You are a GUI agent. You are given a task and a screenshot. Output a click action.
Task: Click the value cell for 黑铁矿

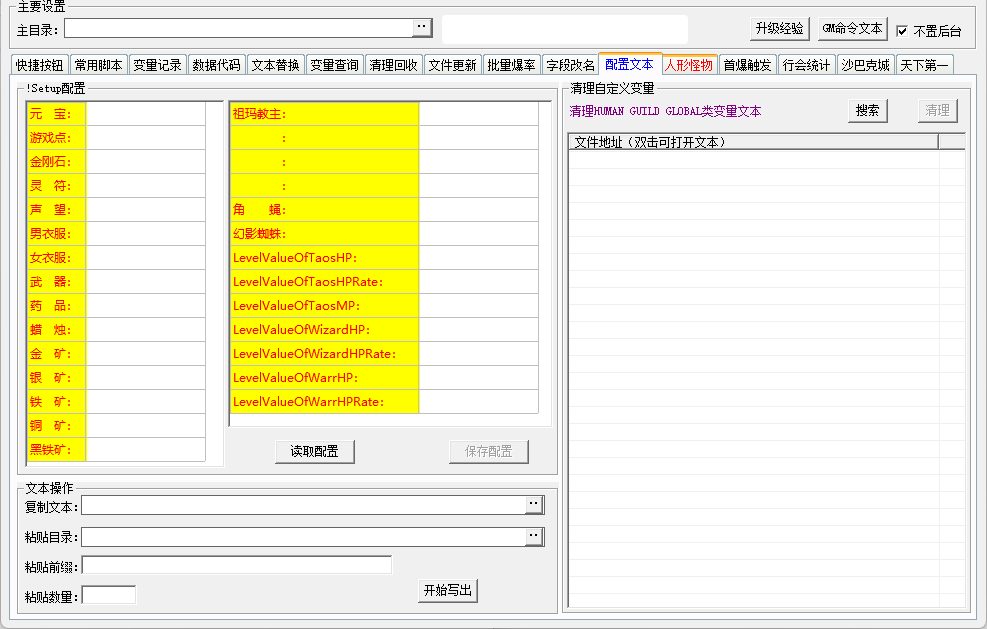[x=145, y=450]
